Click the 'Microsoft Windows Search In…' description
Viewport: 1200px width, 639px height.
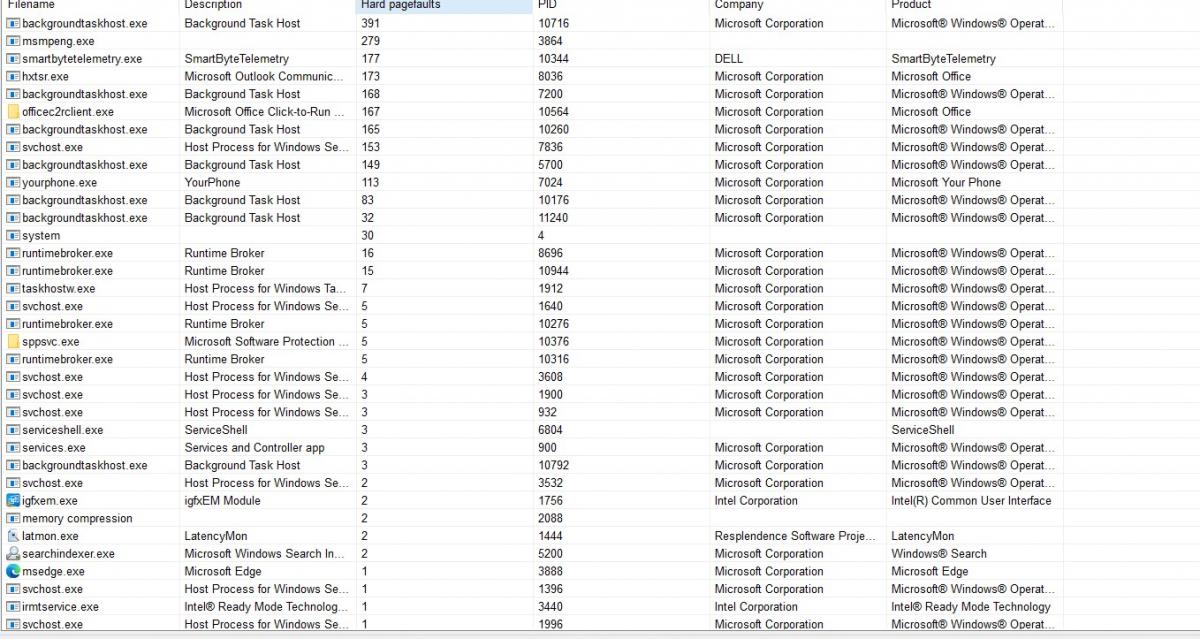click(x=265, y=554)
